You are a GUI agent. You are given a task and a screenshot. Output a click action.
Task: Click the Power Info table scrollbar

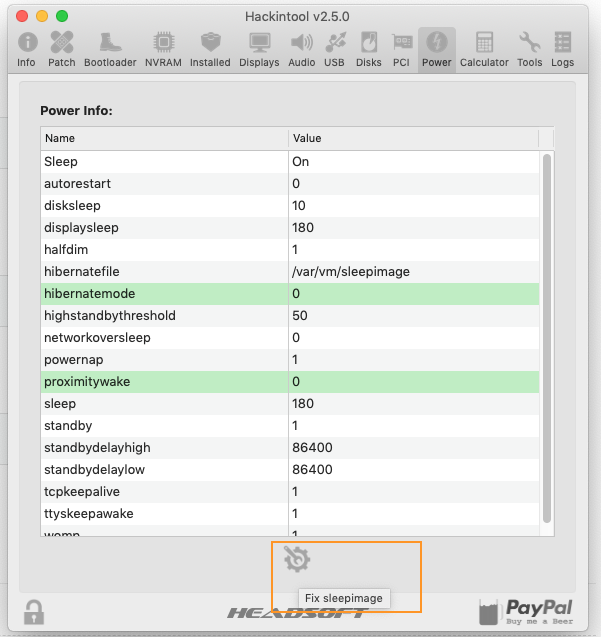point(547,338)
